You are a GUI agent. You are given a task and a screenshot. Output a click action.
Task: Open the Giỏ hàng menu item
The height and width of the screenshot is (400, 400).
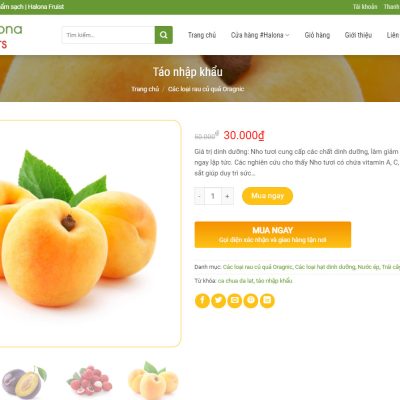317,35
